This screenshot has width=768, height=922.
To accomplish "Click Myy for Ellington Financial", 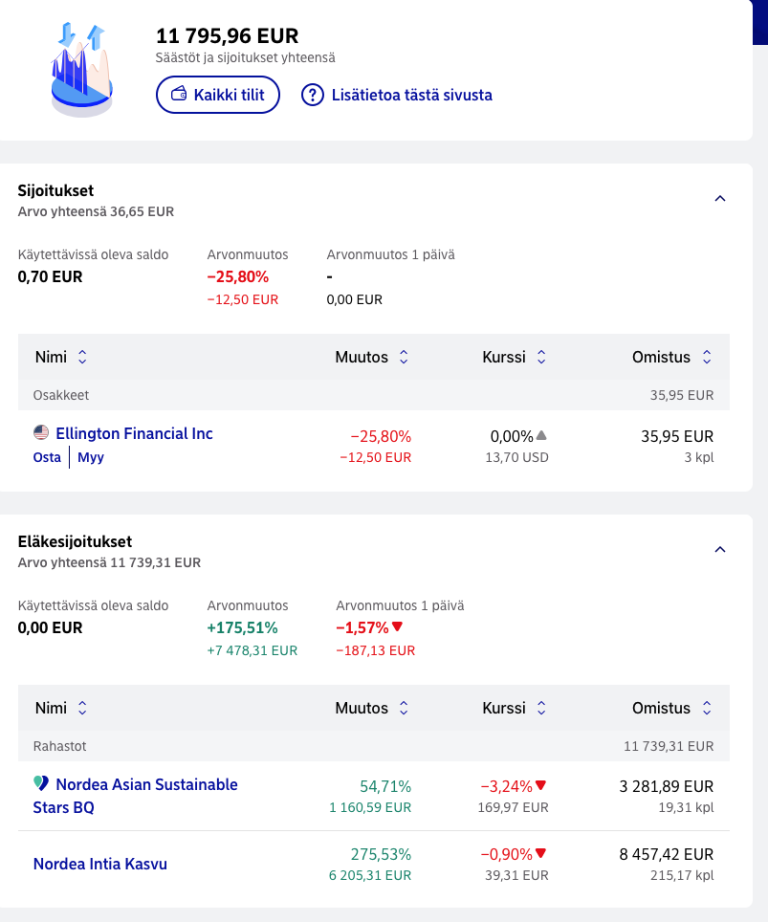I will [x=91, y=457].
